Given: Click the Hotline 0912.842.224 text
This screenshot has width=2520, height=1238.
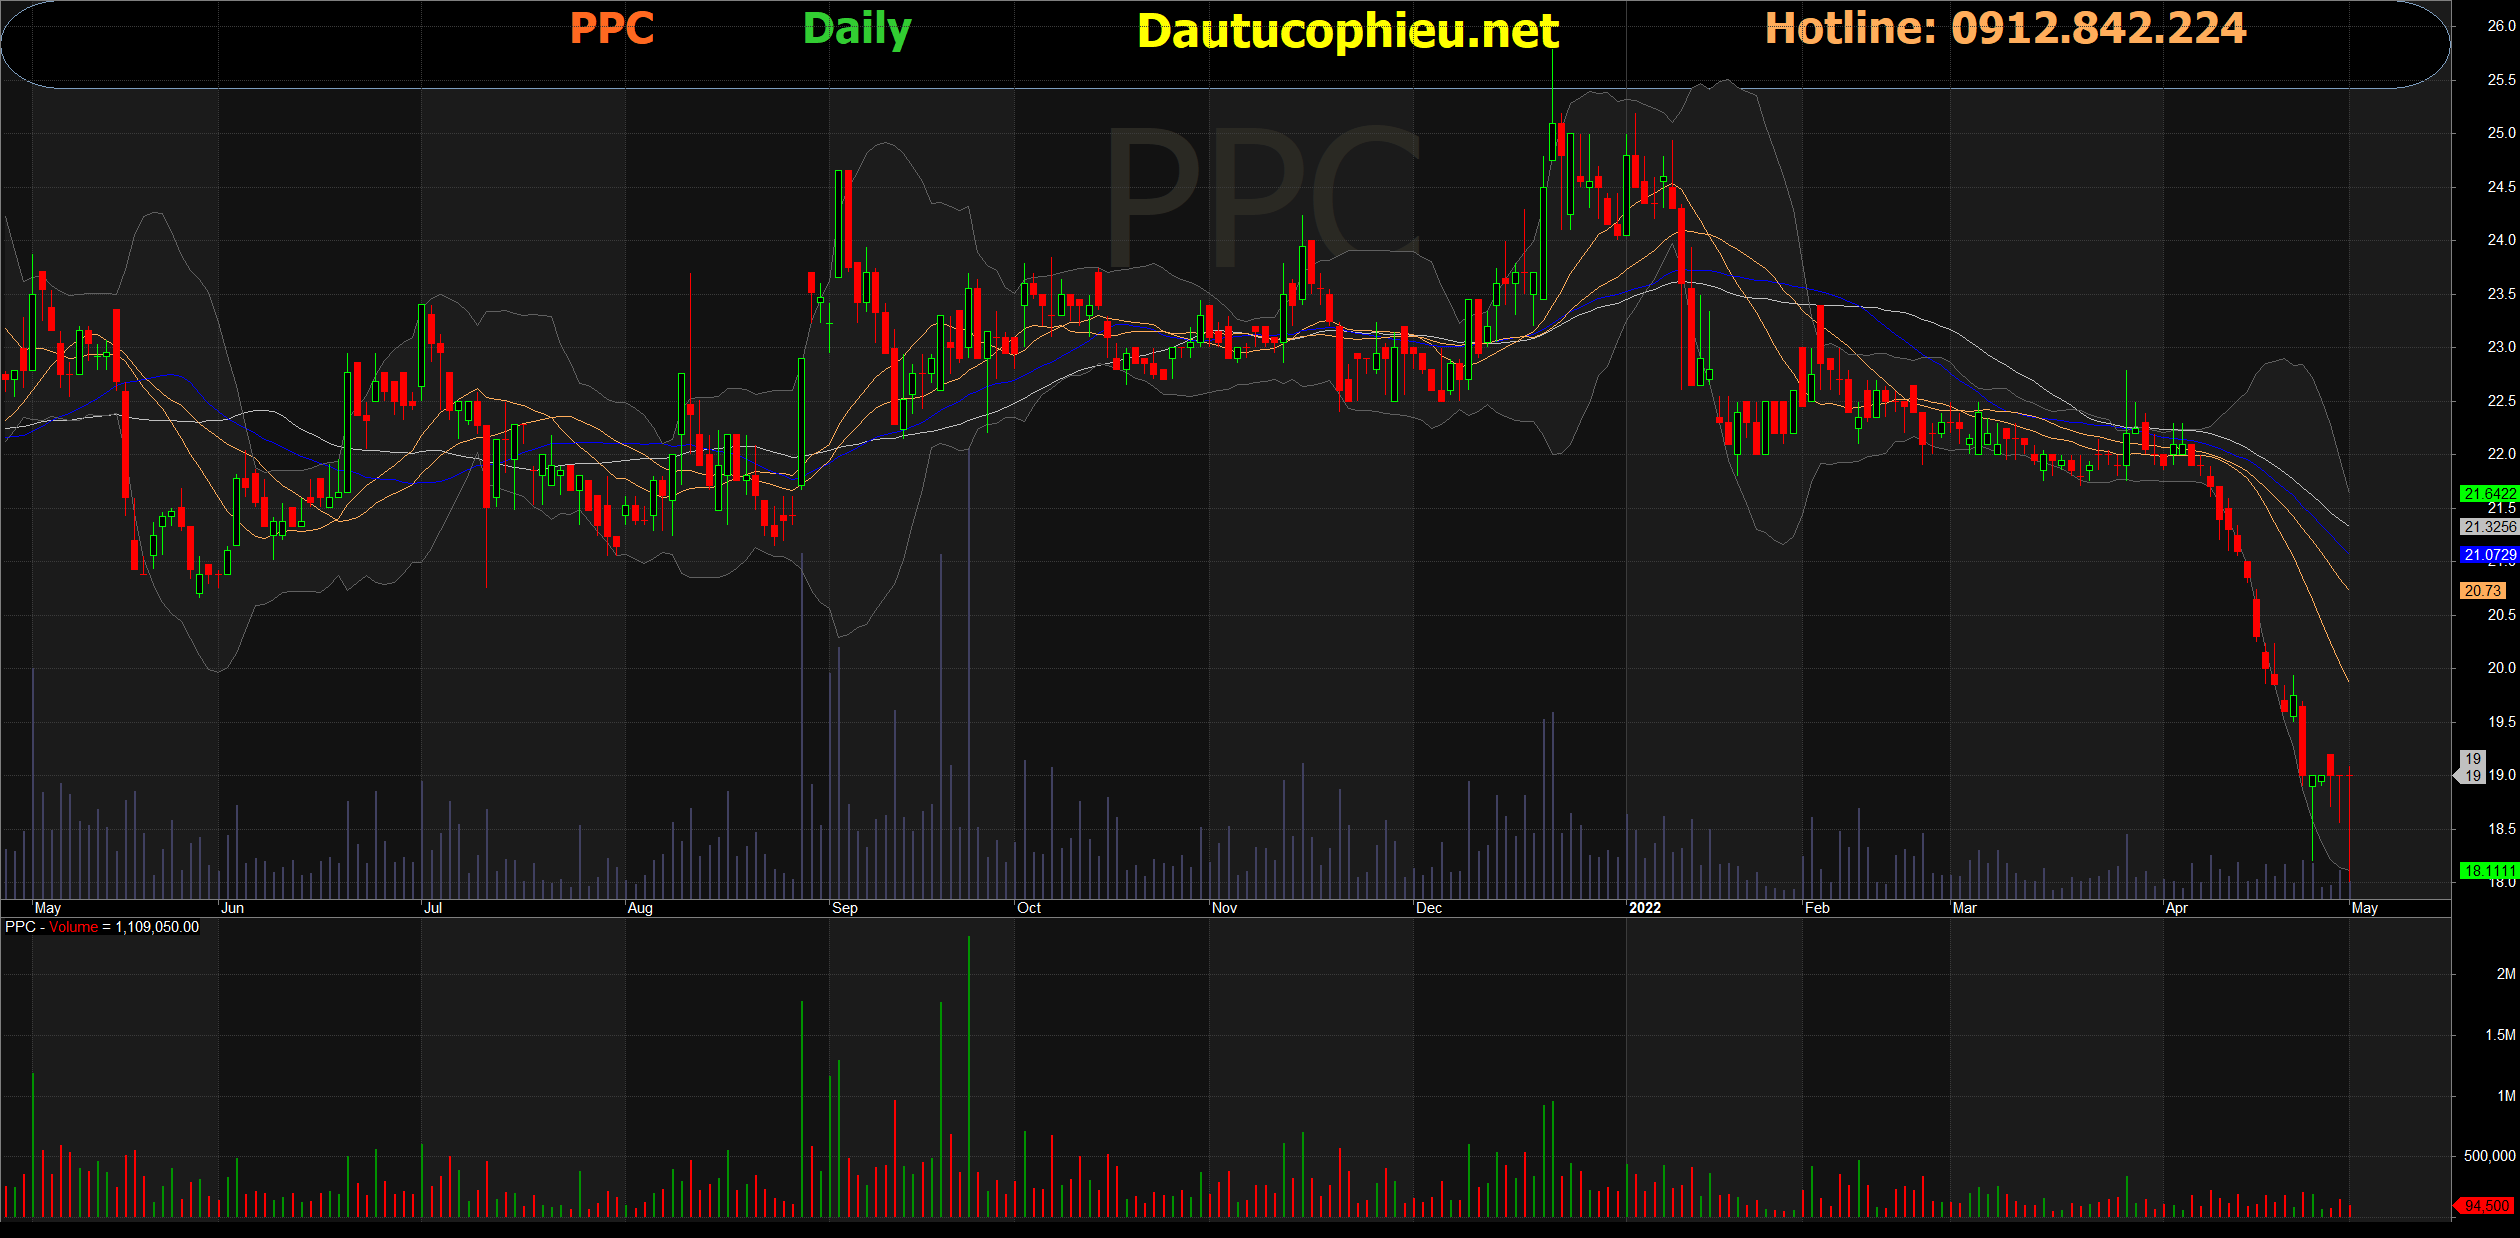Looking at the screenshot, I should 2005,28.
